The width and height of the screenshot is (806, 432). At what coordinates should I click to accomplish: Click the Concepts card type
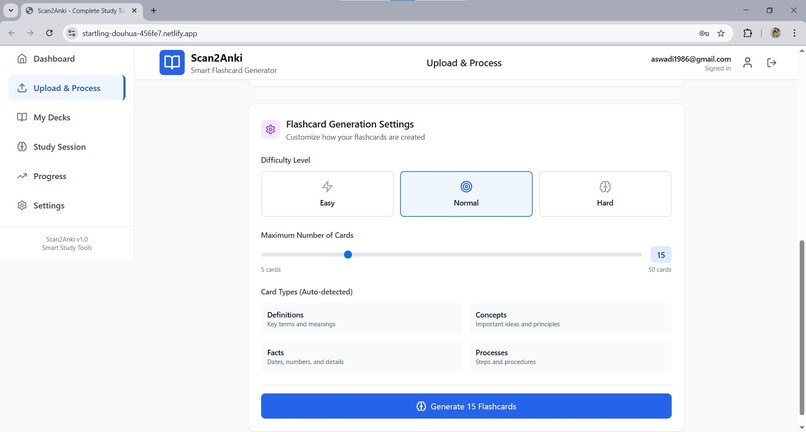tap(570, 319)
